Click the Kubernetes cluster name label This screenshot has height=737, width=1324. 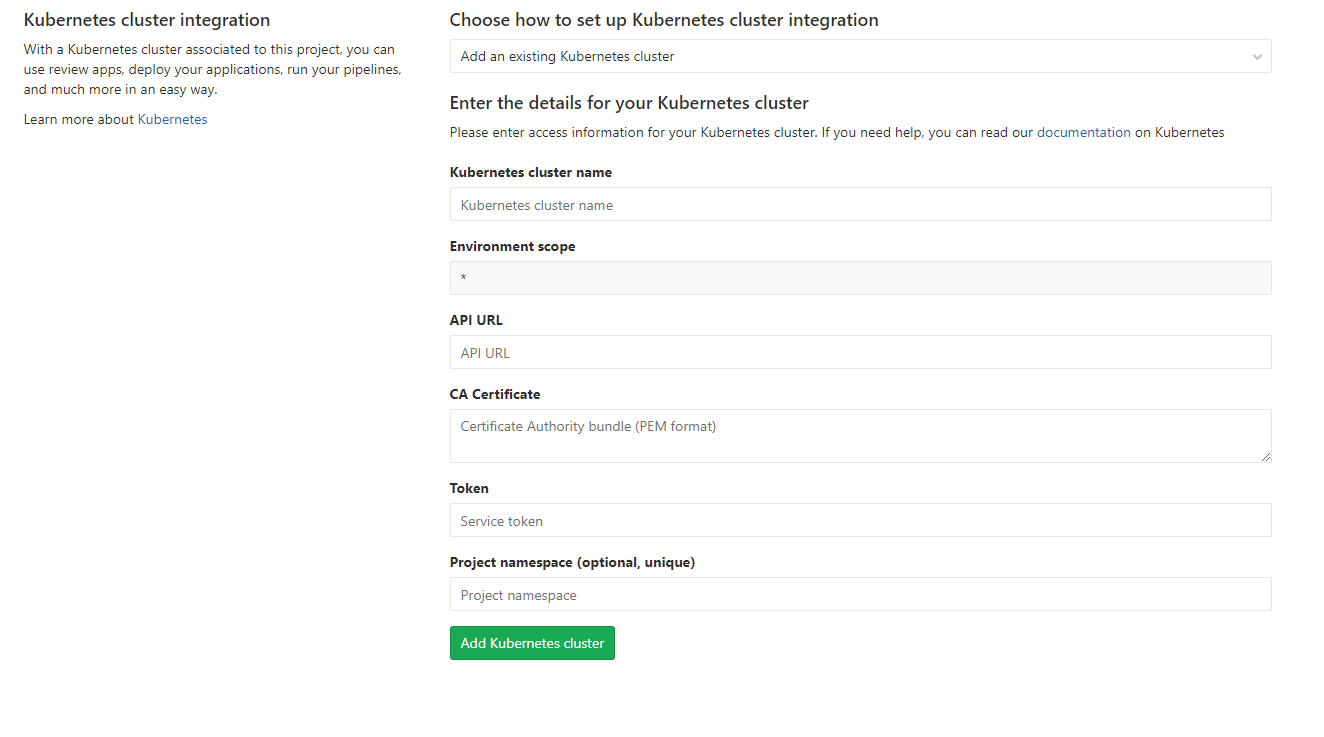click(531, 172)
